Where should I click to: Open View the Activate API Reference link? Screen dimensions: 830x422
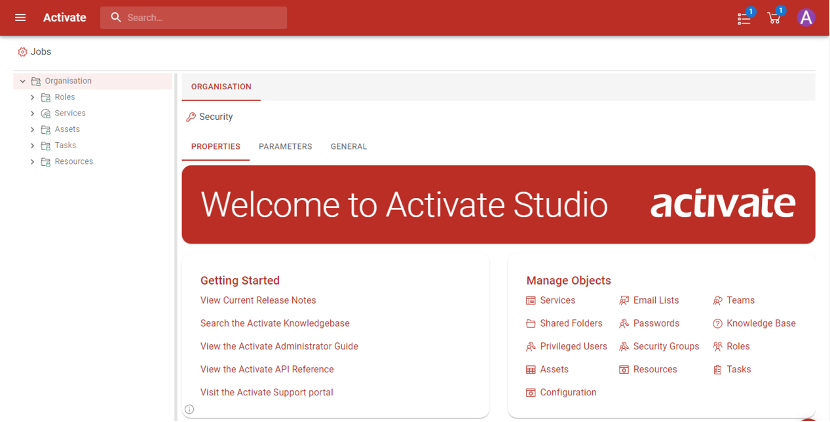click(267, 370)
